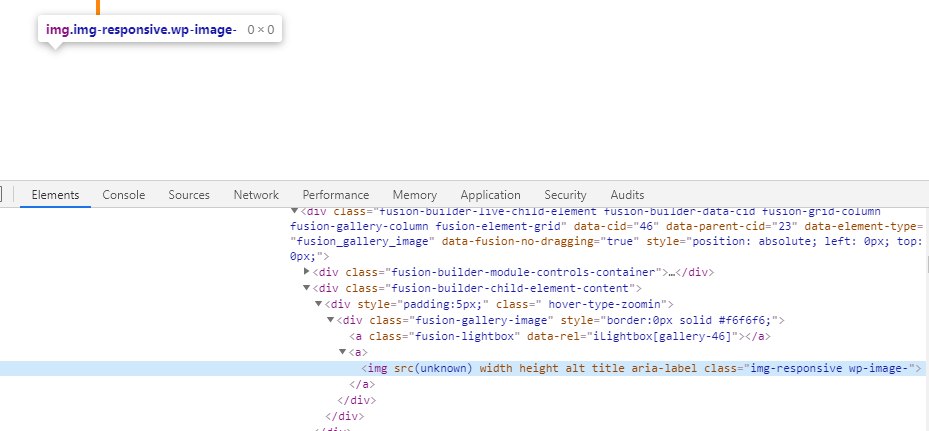Collapse the hover-type-zoomin div

[x=319, y=304]
